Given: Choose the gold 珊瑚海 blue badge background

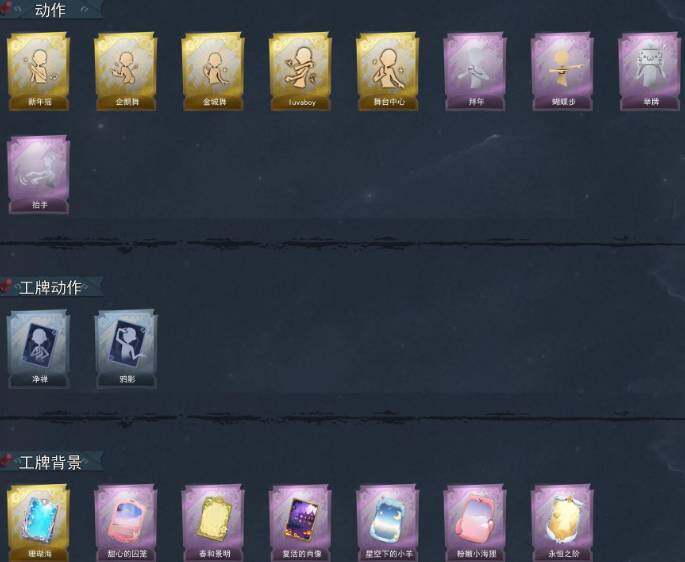Looking at the screenshot, I should pos(38,523).
